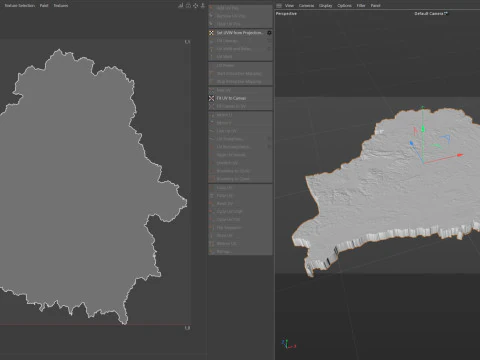
Task: Open the Display menu in viewport
Action: click(x=325, y=5)
